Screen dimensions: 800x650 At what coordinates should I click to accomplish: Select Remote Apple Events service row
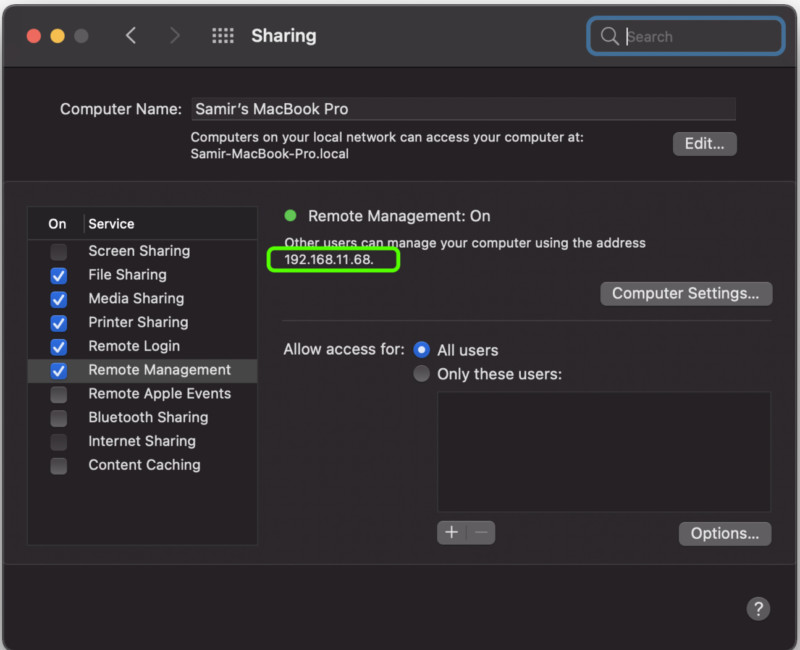click(x=142, y=394)
